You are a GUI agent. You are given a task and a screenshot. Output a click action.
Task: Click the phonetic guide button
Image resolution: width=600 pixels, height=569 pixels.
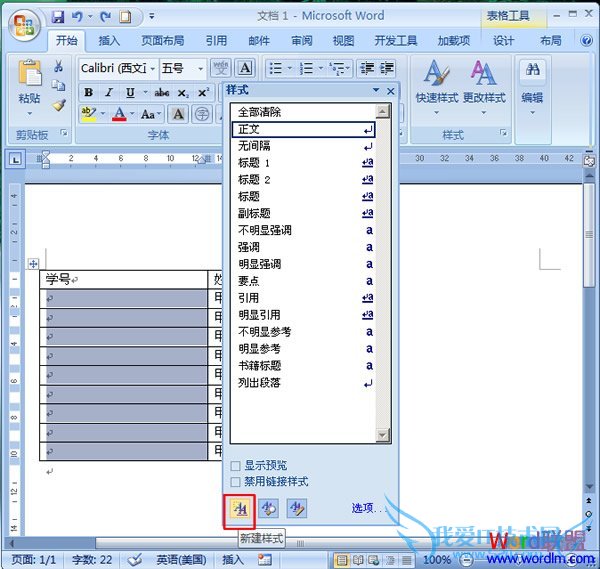click(221, 68)
